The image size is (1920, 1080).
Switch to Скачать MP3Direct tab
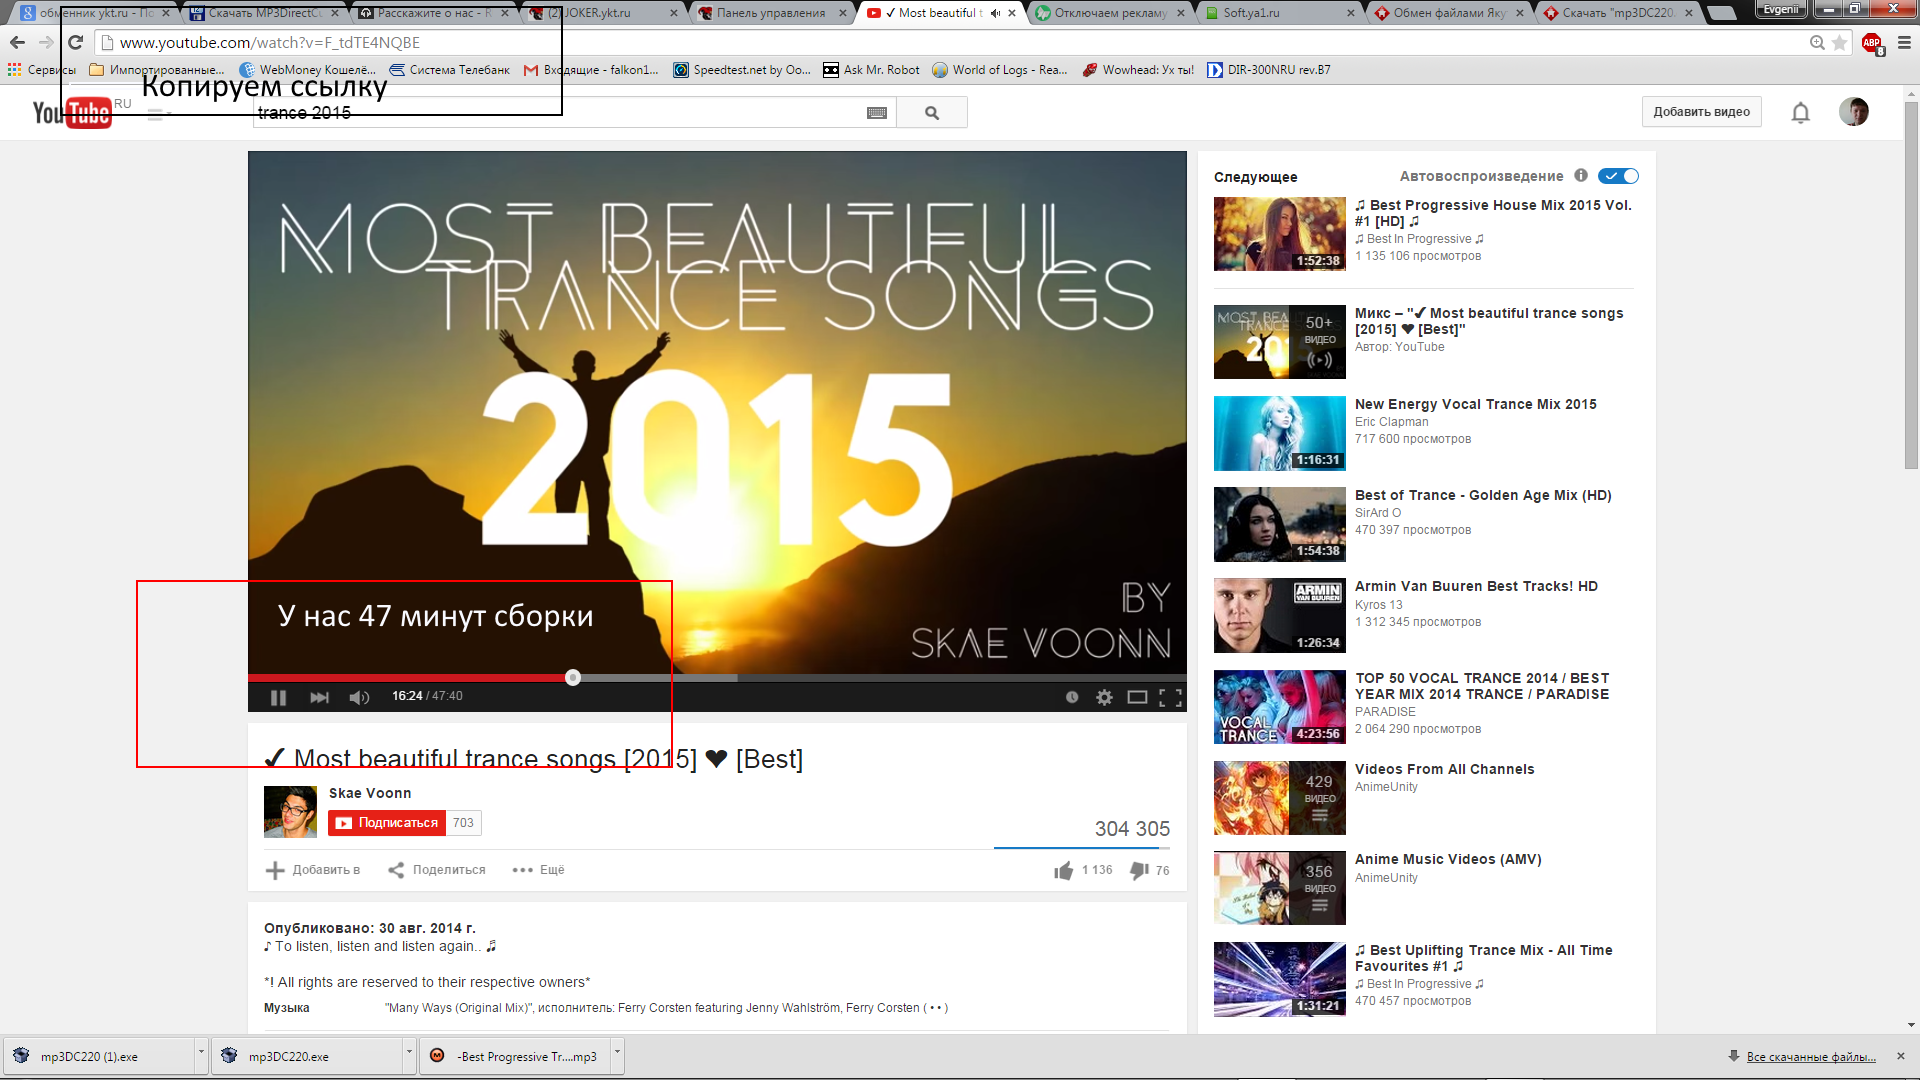[262, 13]
